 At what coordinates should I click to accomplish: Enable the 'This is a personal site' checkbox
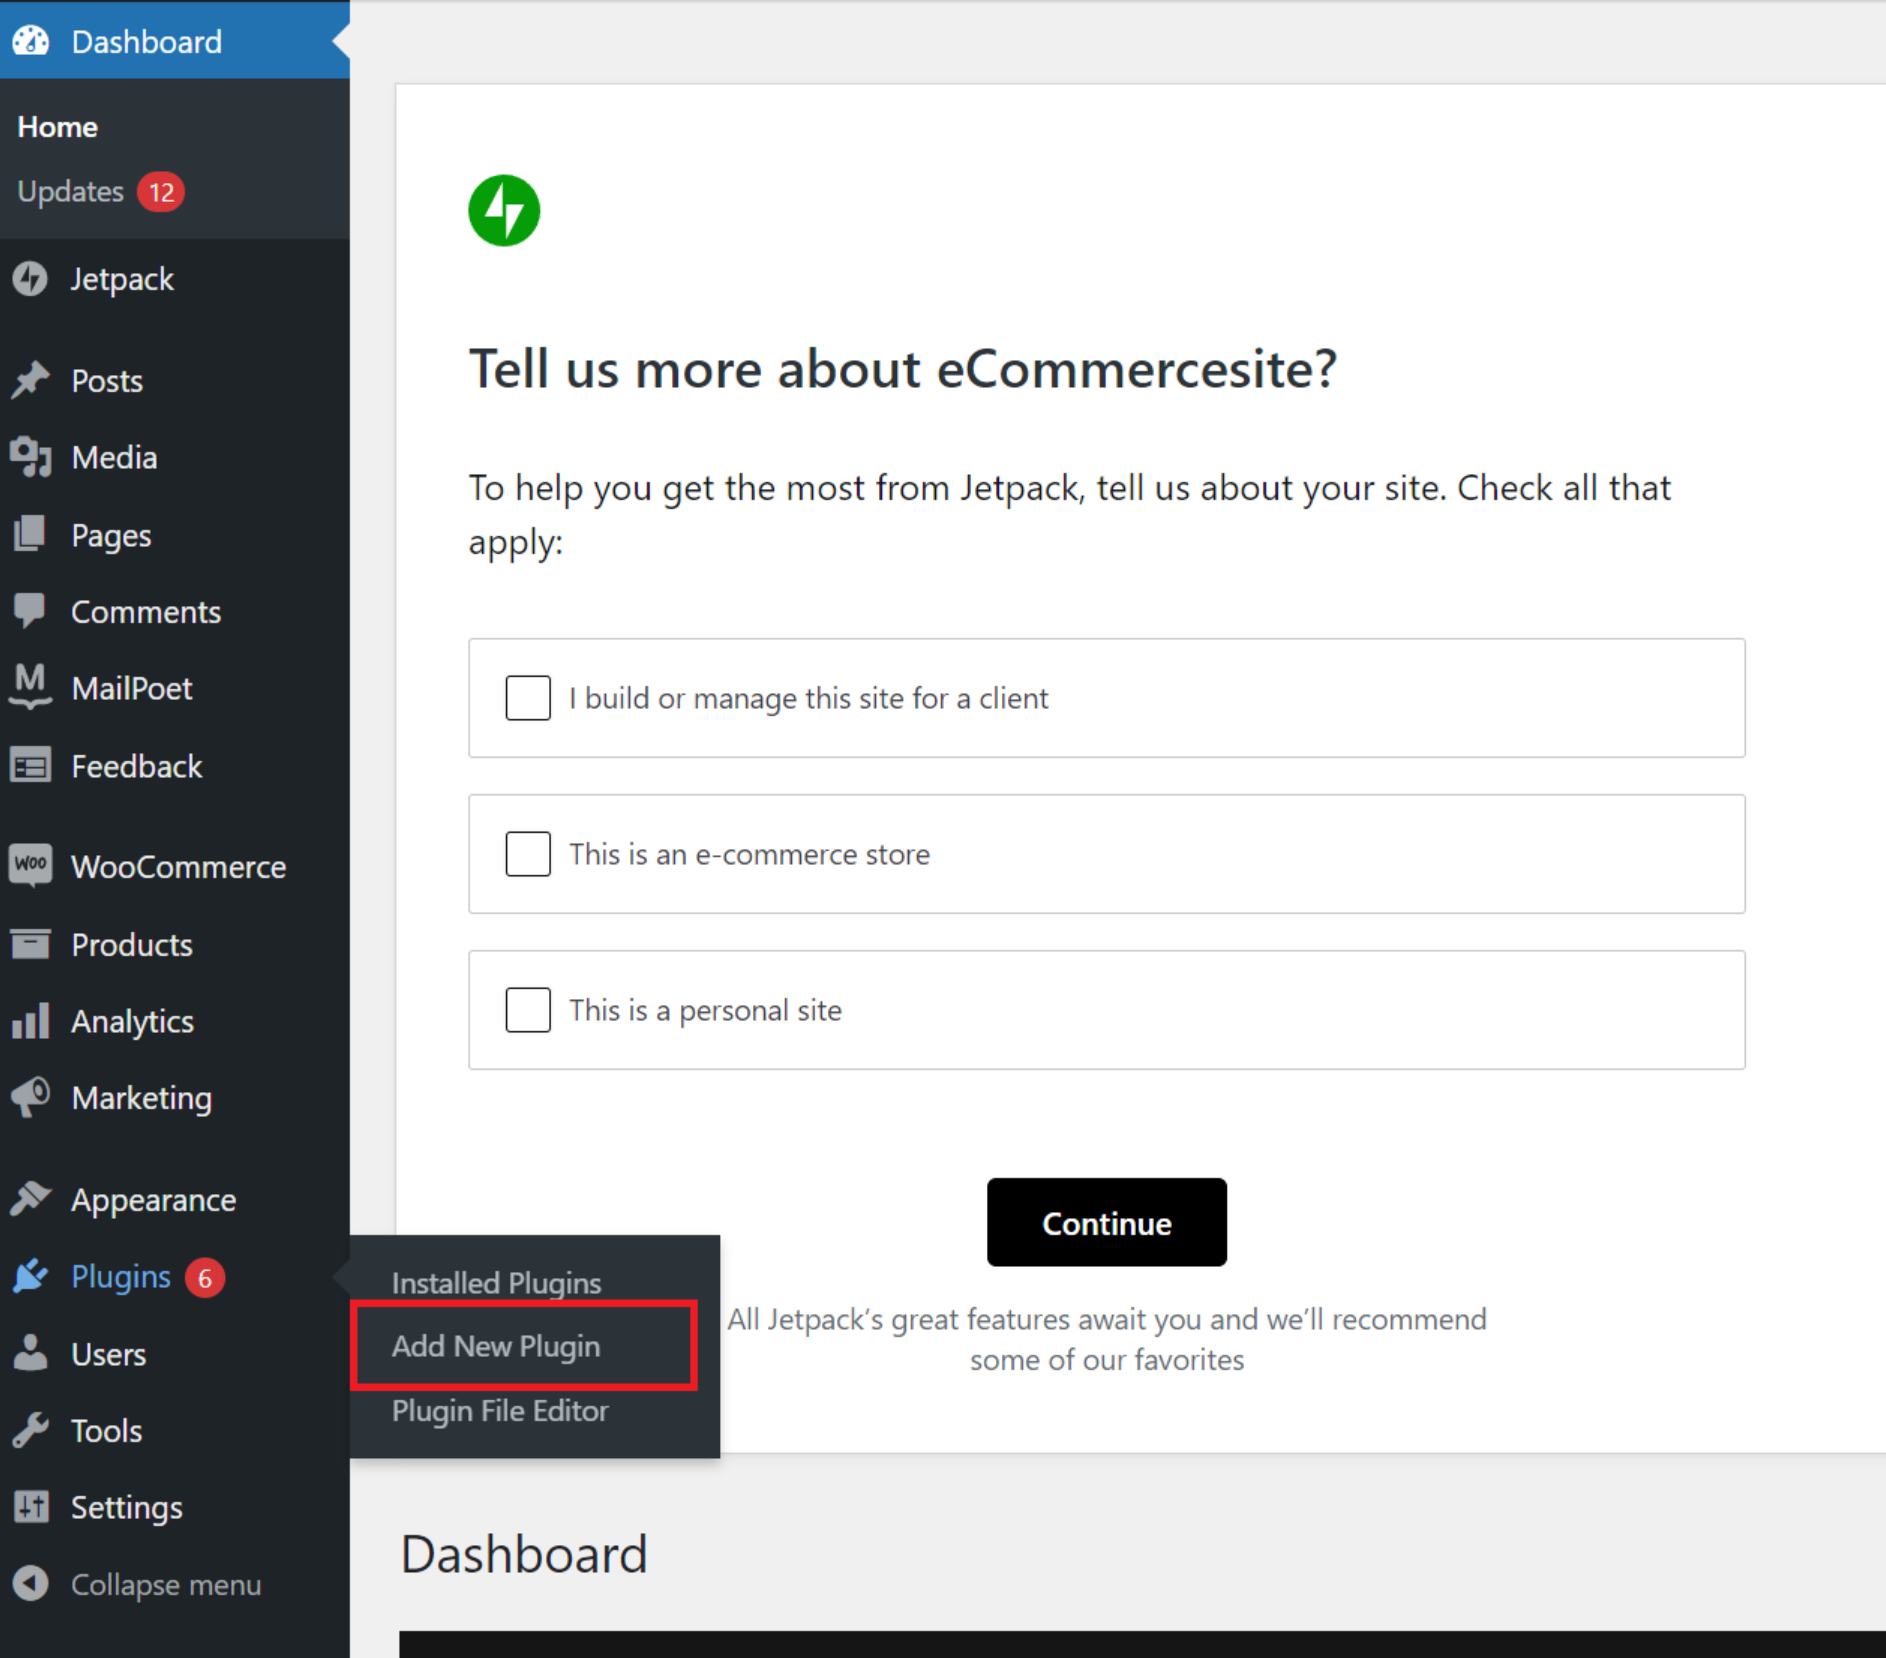coord(528,1010)
